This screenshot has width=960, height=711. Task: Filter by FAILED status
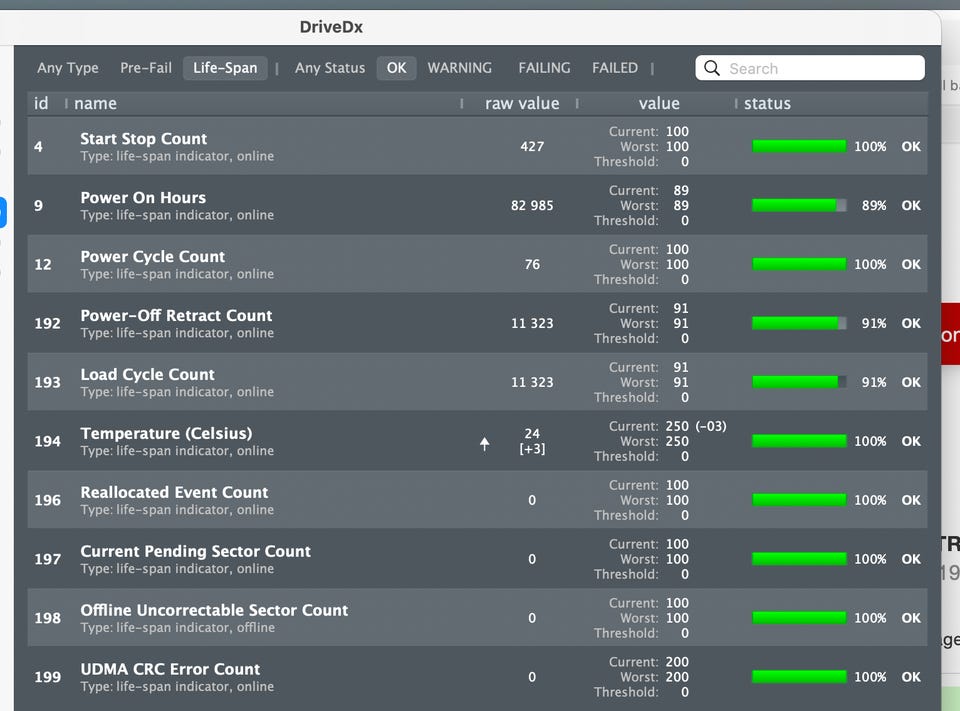tap(615, 68)
